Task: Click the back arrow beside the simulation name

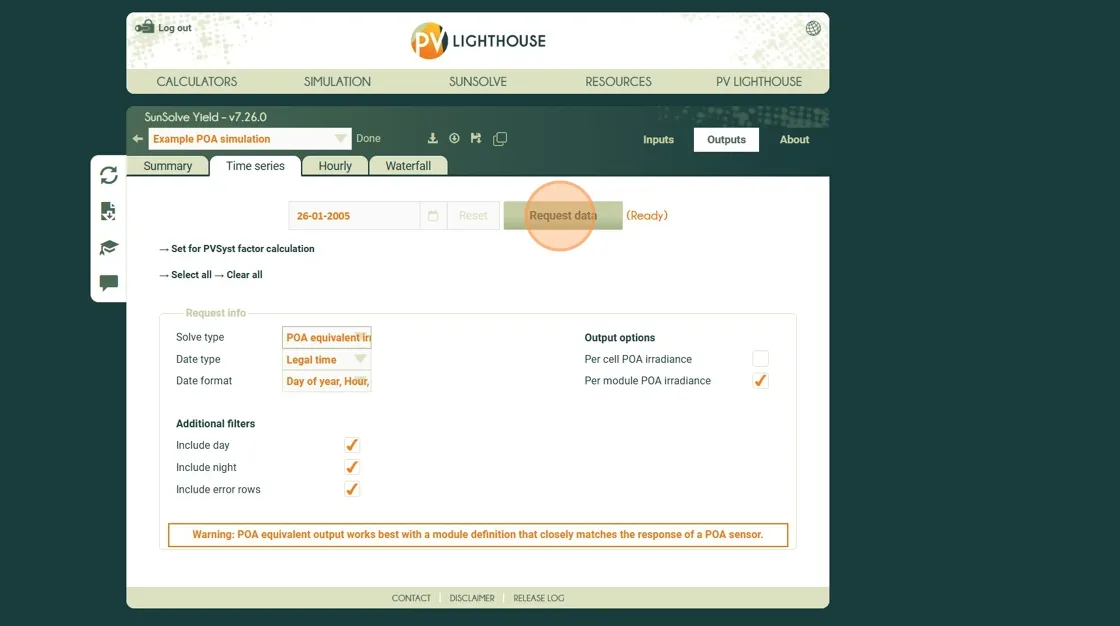Action: pos(138,139)
